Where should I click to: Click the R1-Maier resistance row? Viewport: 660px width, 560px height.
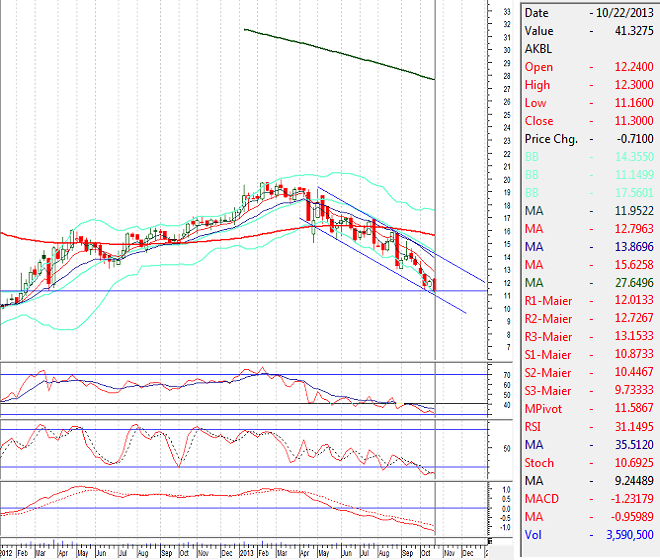click(590, 301)
